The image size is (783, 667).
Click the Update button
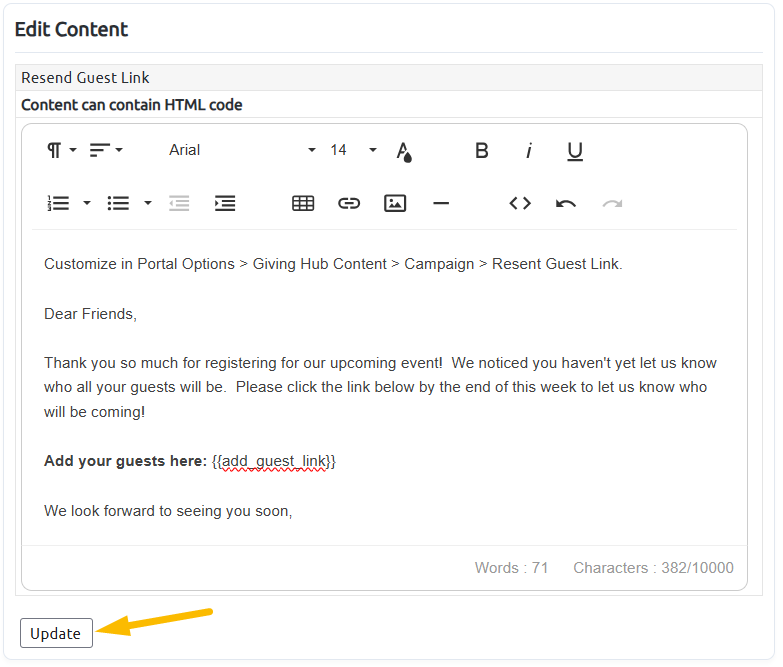56,633
